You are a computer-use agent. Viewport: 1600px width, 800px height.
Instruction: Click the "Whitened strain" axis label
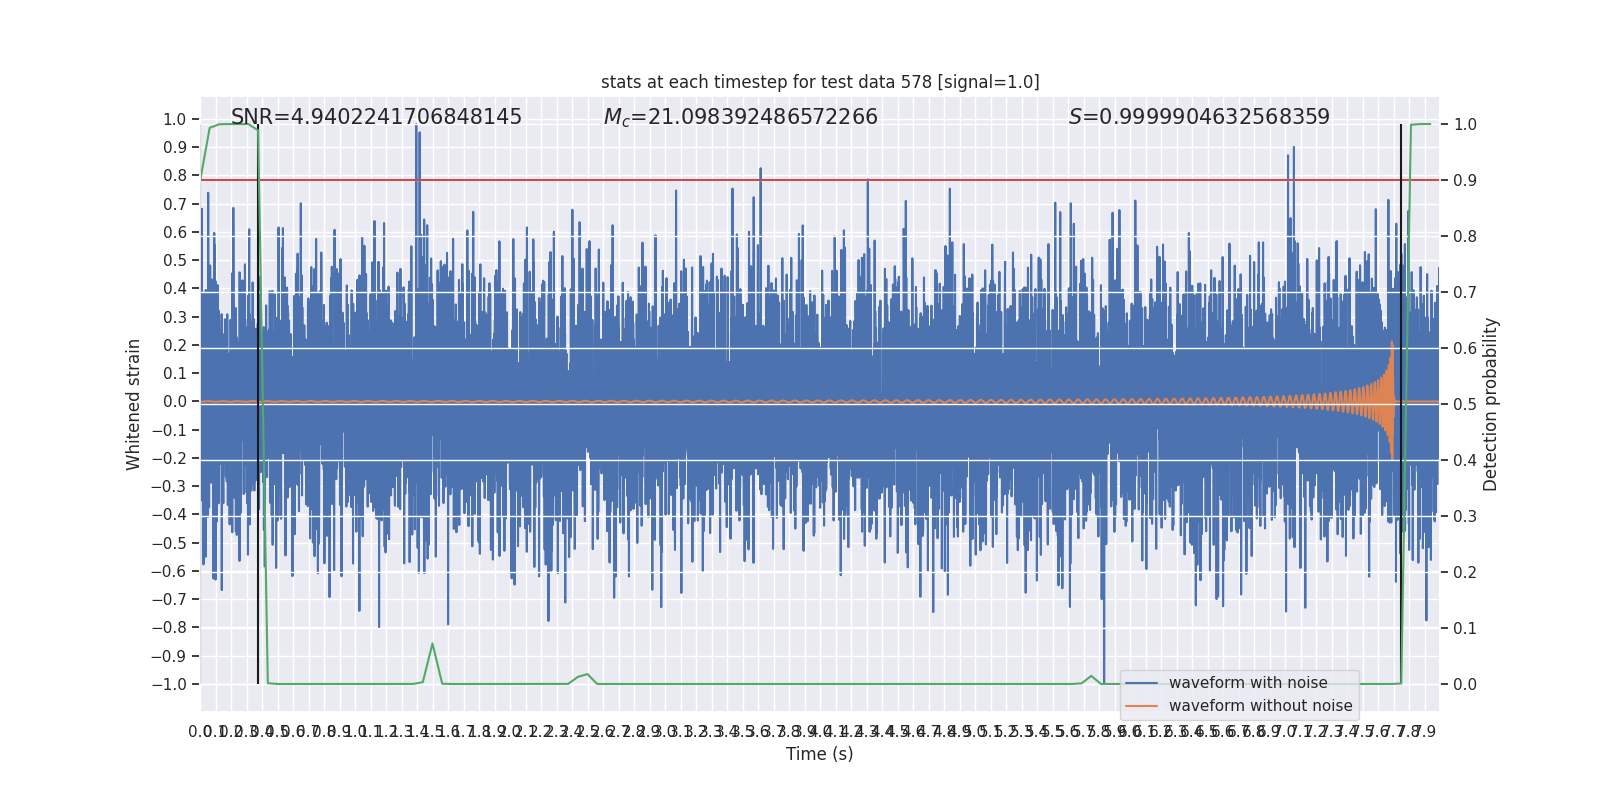pos(133,404)
